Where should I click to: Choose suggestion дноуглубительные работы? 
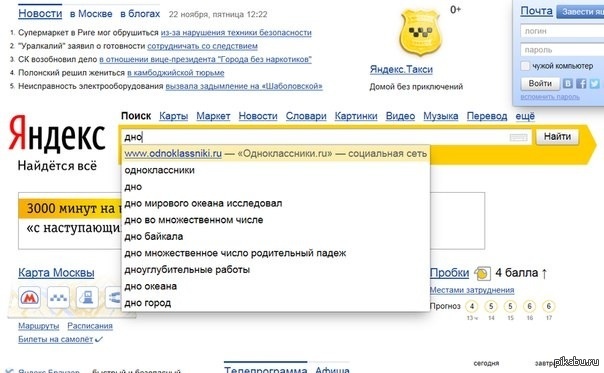(x=275, y=269)
